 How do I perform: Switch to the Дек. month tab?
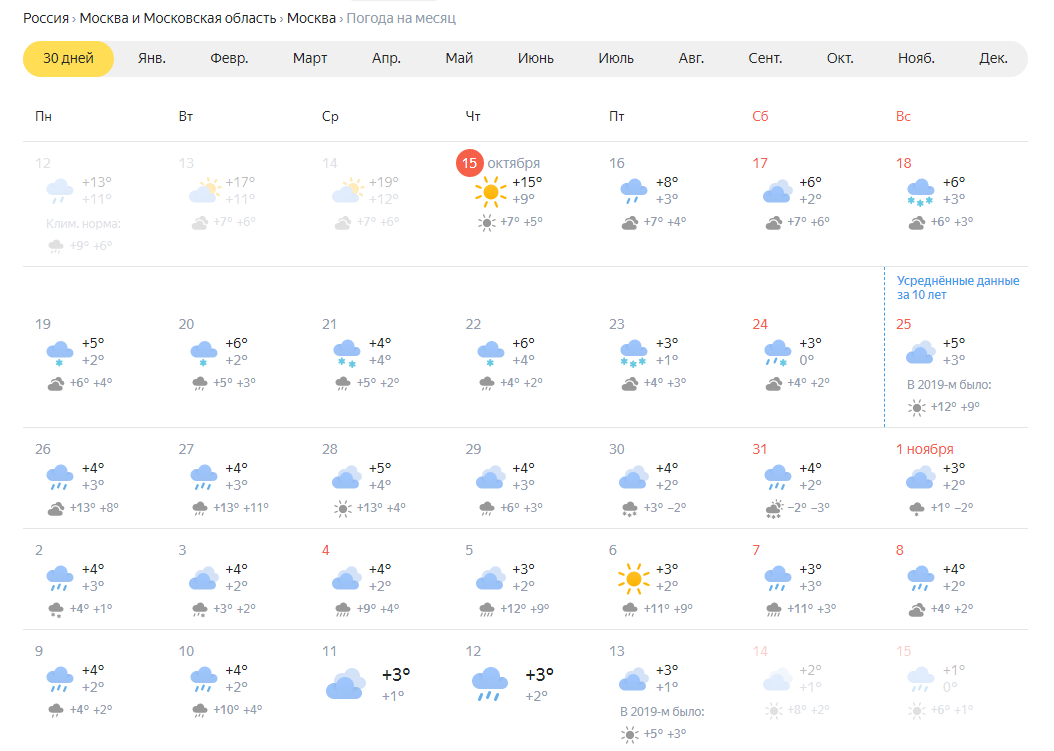click(x=993, y=58)
